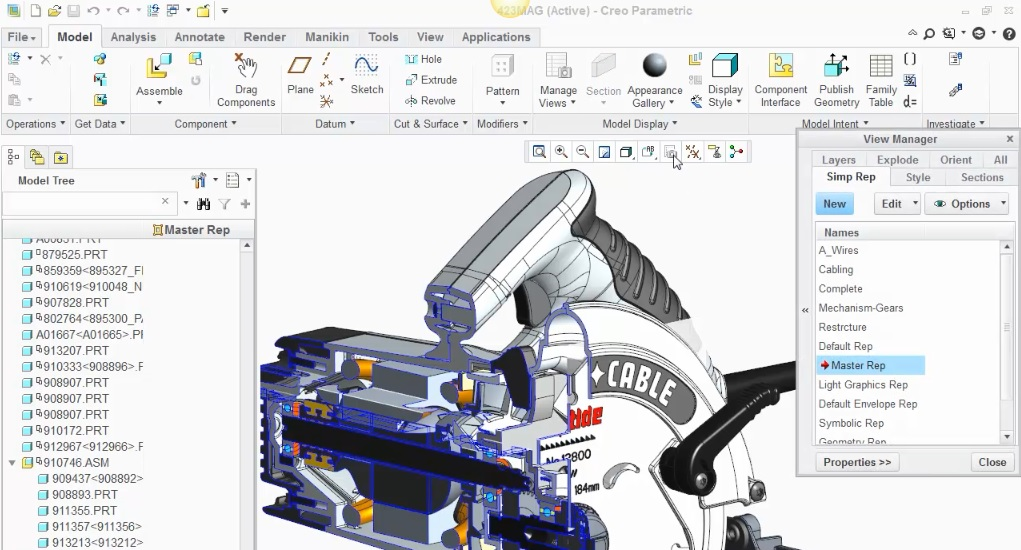
Task: Open Cut & Surface group dropdown
Action: pos(430,124)
